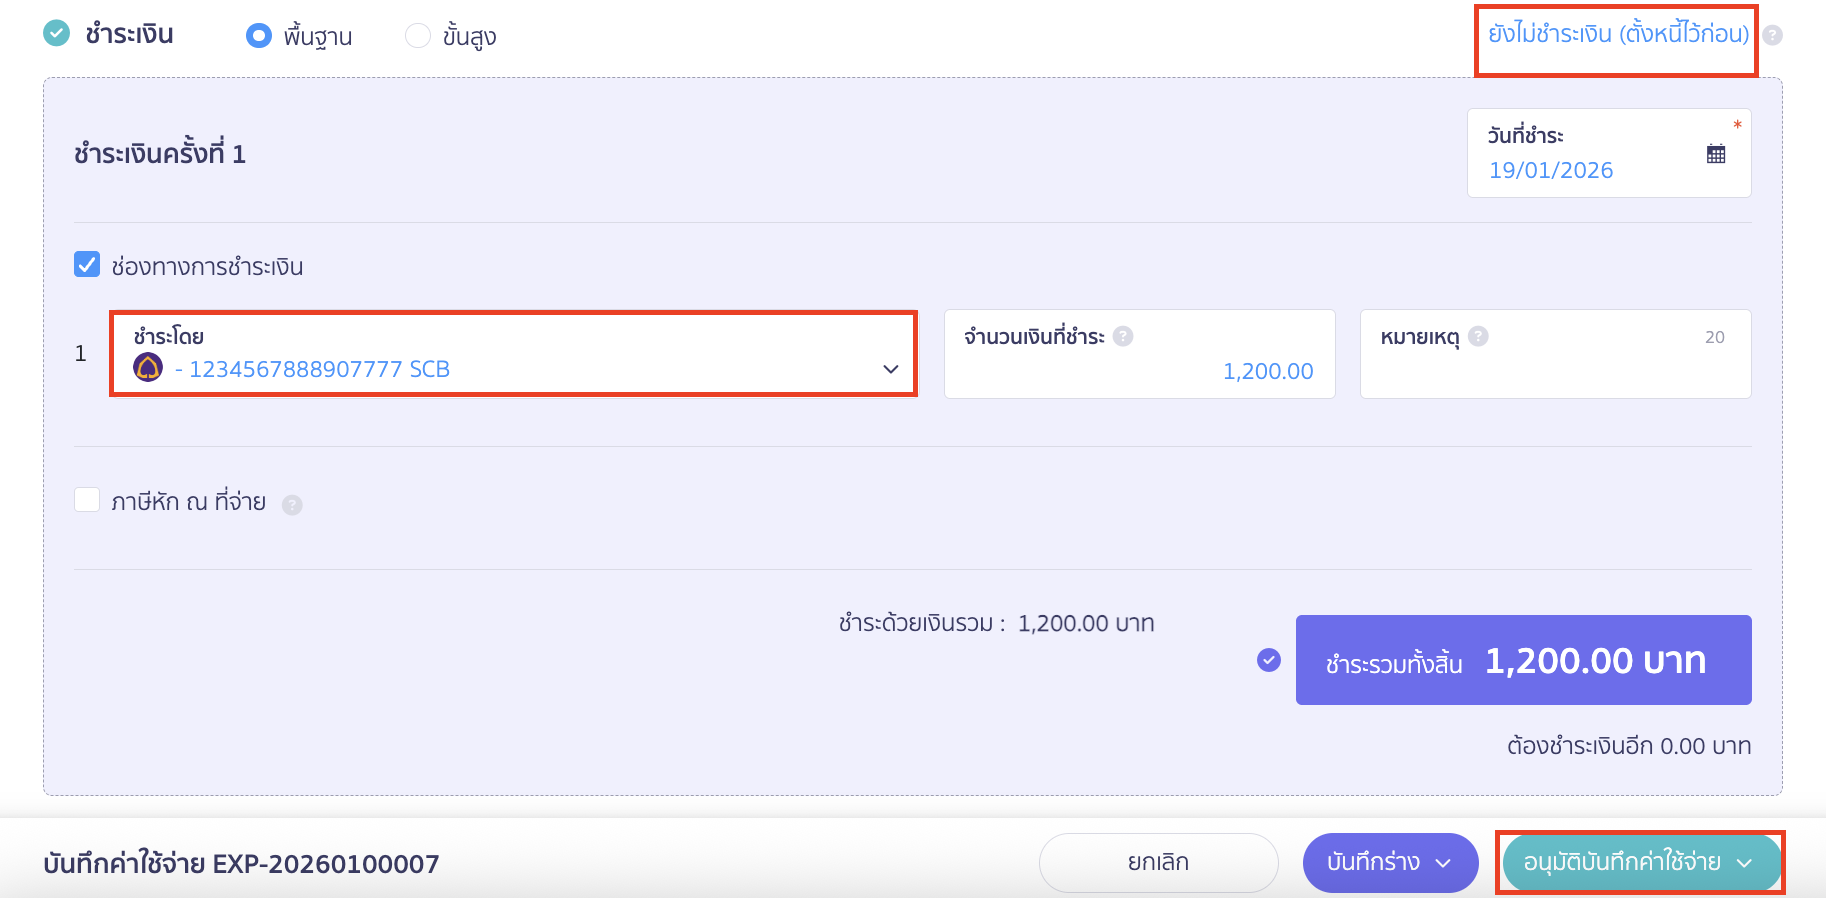Click purple check icon beside ชำระรวมทั้งสิ้น

1268,660
